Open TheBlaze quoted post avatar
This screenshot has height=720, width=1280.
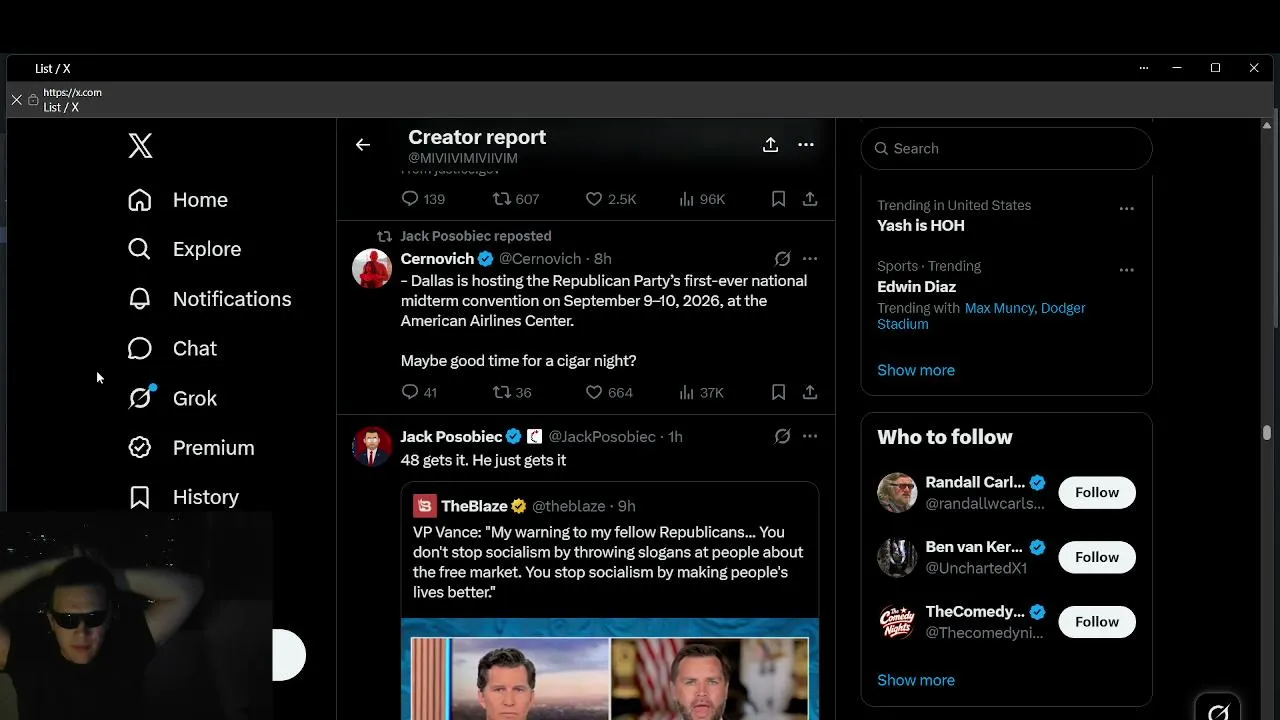click(424, 506)
